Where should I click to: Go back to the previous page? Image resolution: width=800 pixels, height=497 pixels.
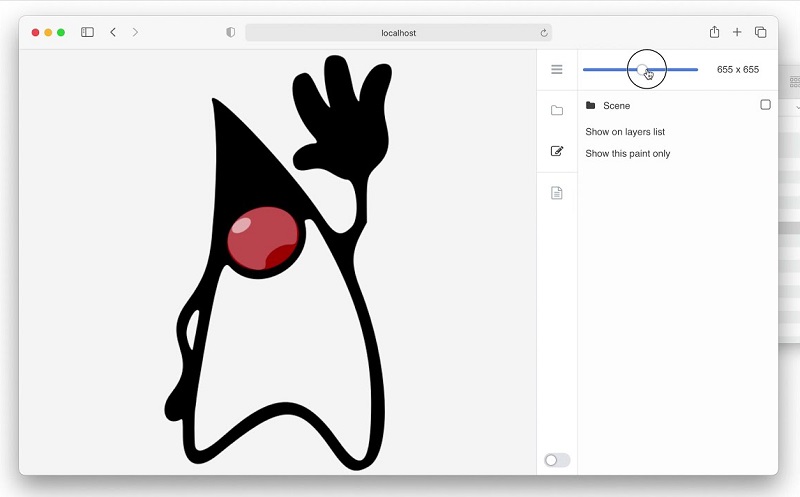(x=113, y=32)
